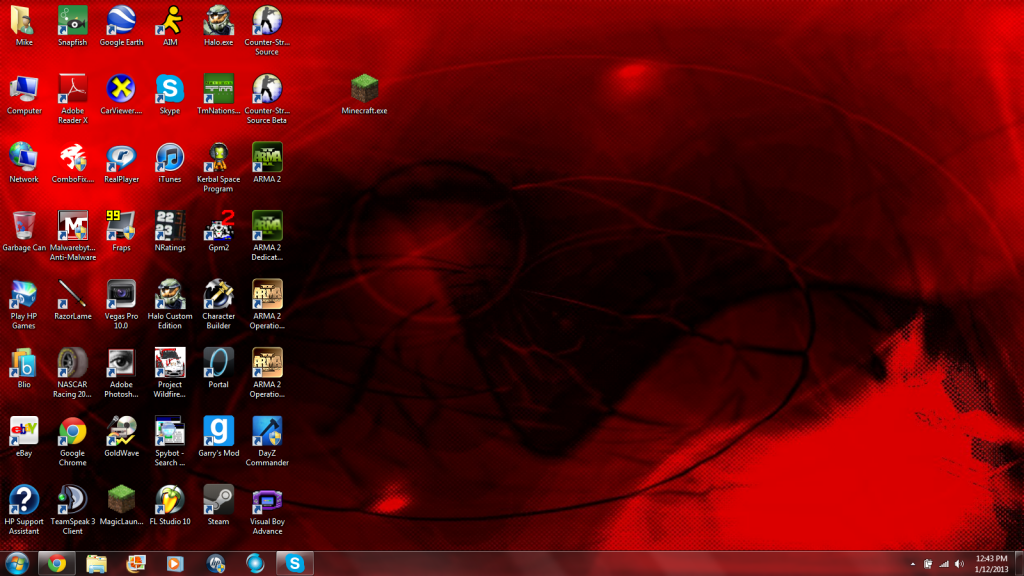The height and width of the screenshot is (576, 1024).
Task: Select the Malwarebytes Anti-Malware shortcut
Action: click(x=72, y=236)
